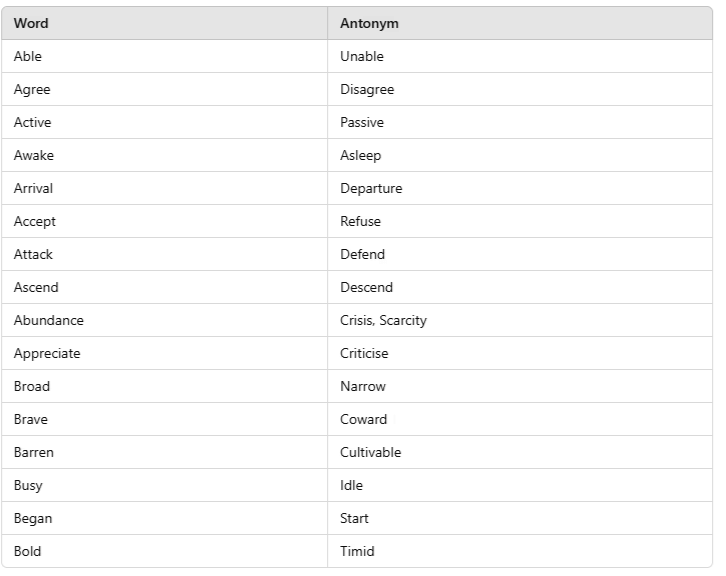726x576 pixels.
Task: Click the word Brave
Action: click(x=31, y=419)
